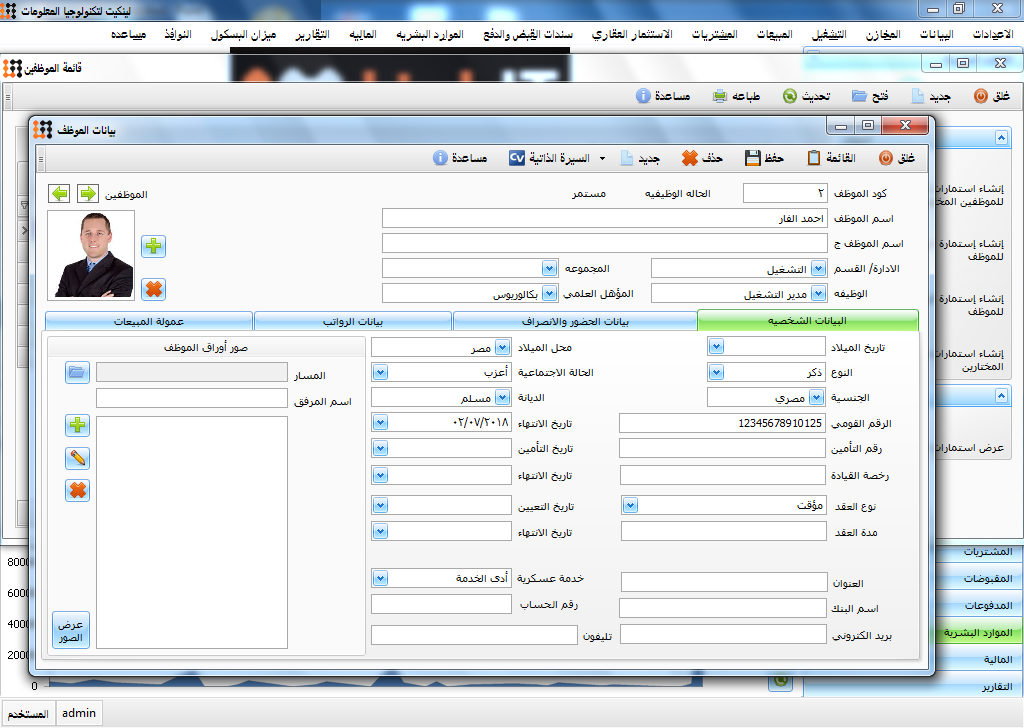Open the المؤهل العلمى qualification dropdown
Image resolution: width=1024 pixels, height=728 pixels.
[549, 294]
